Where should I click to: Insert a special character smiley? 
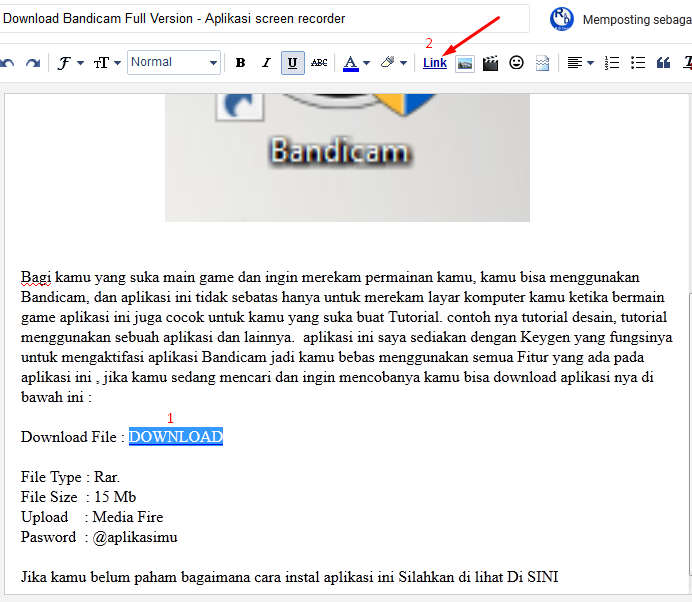click(x=516, y=63)
